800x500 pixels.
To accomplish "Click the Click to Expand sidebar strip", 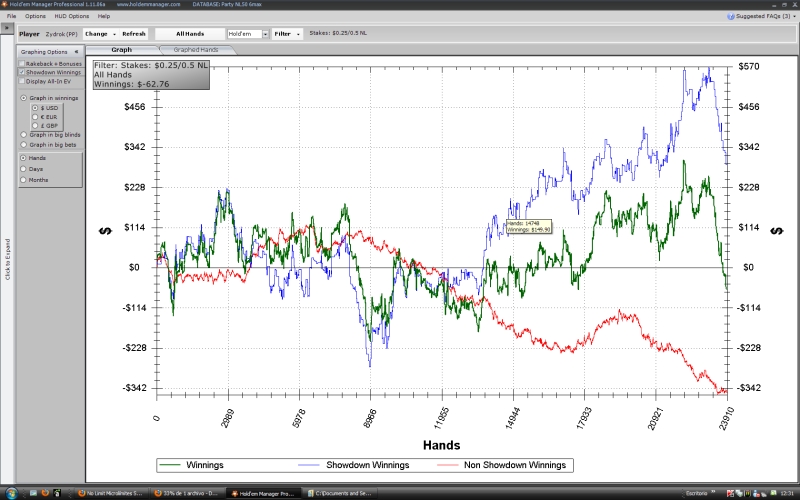I will (8, 258).
